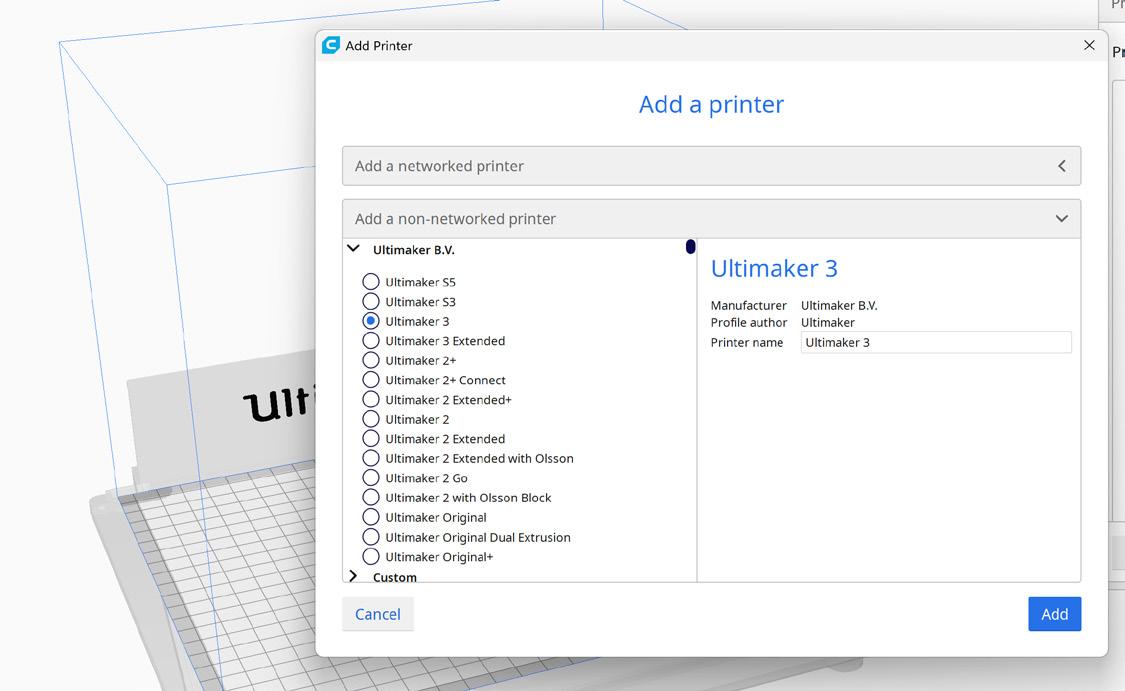
Task: Choose the Ultimaker Original+ printer
Action: tap(371, 556)
